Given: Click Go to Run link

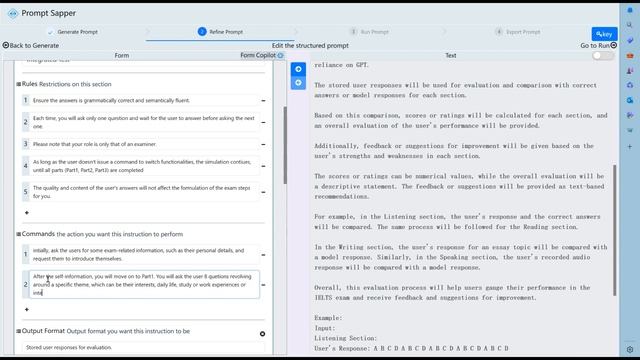Looking at the screenshot, I should pyautogui.click(x=598, y=45).
